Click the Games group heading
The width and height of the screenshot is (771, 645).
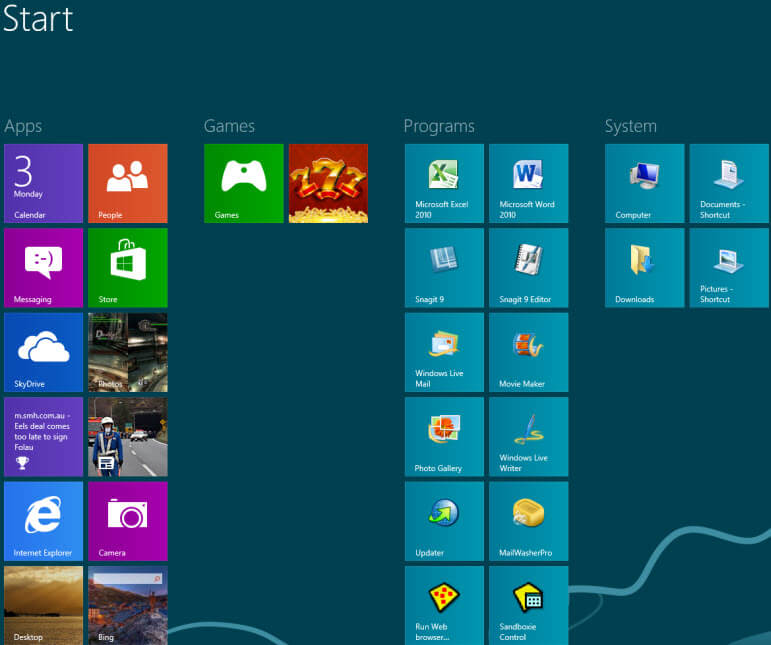229,126
